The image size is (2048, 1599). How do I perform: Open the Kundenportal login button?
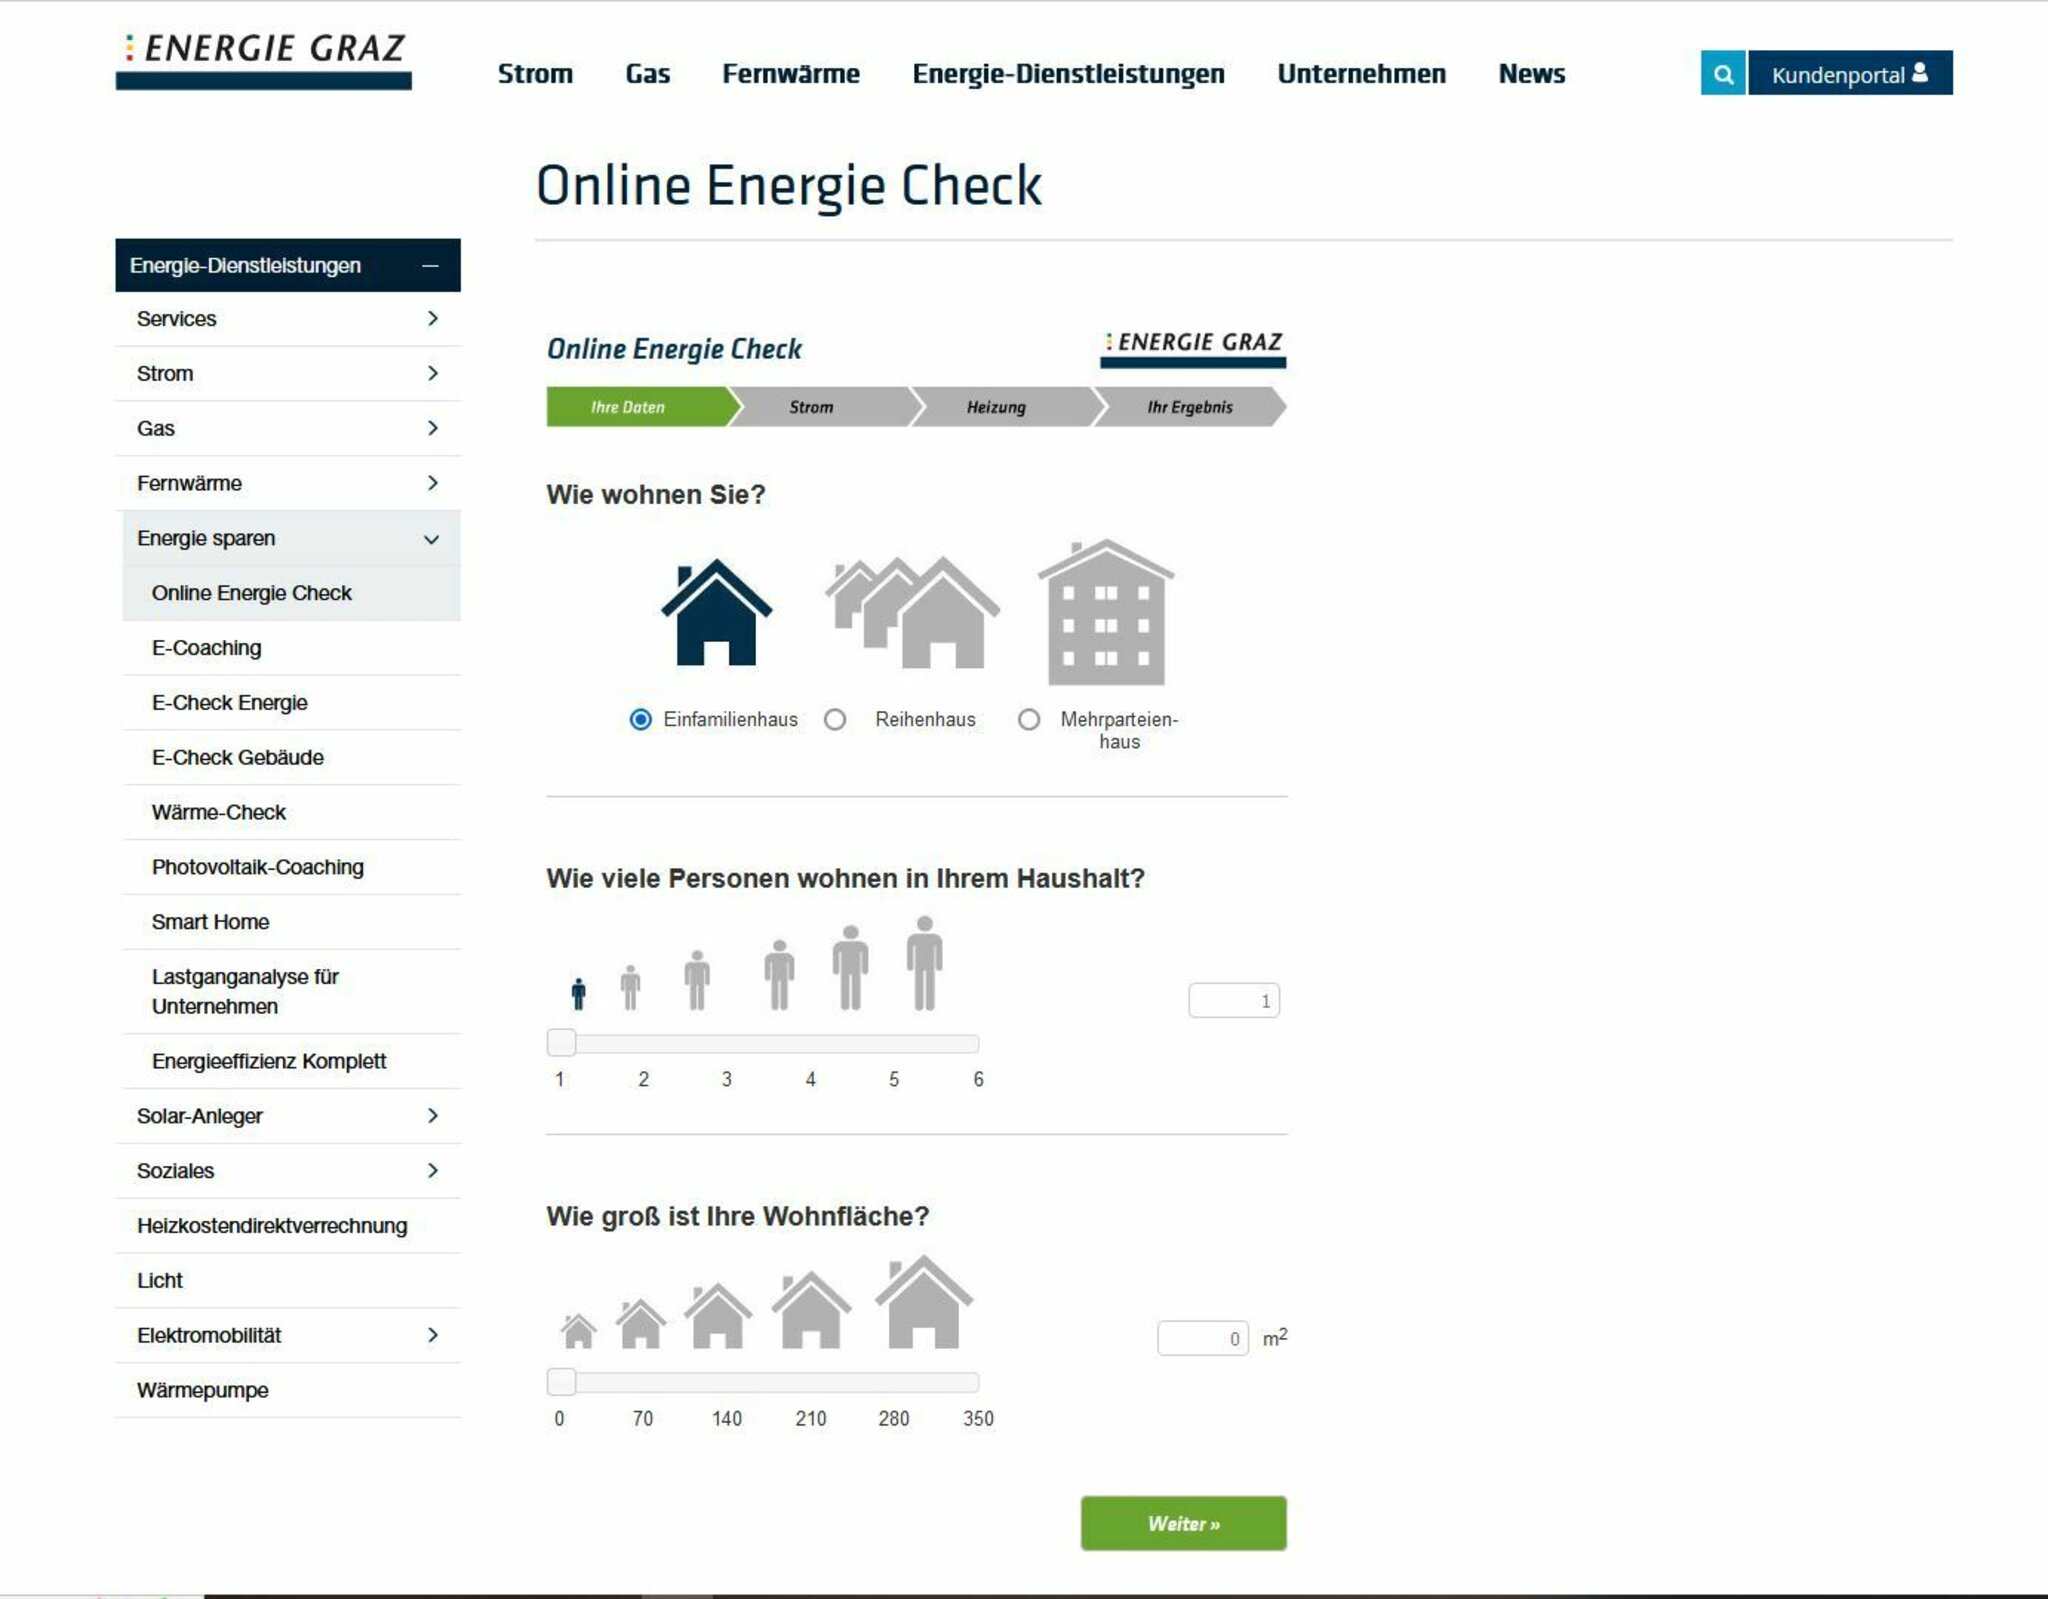click(x=1850, y=73)
